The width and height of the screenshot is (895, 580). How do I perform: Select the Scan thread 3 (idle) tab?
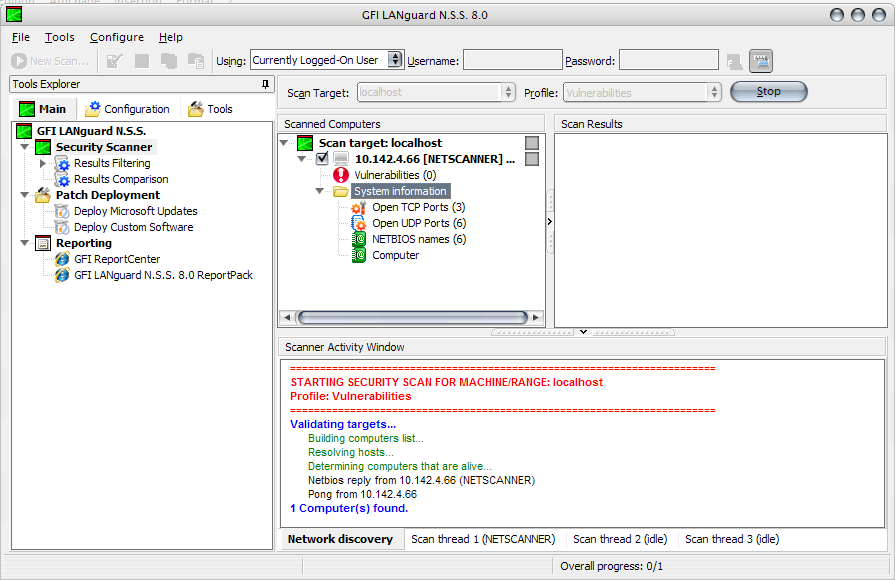(x=732, y=539)
